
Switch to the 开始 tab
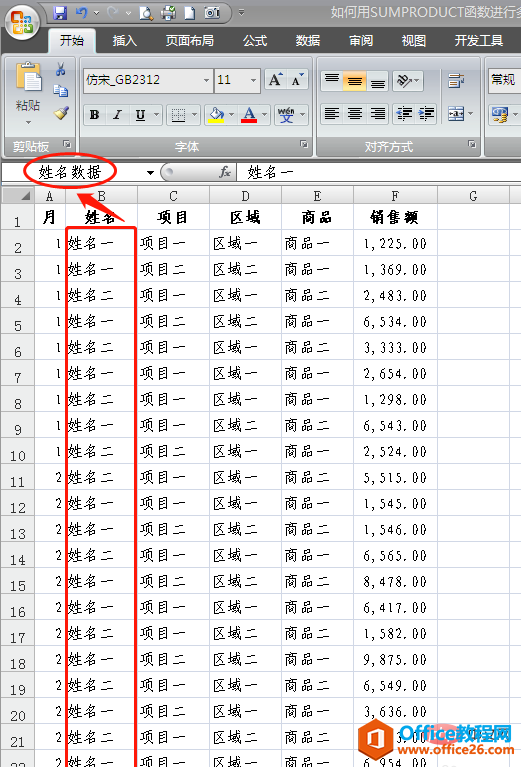point(71,41)
